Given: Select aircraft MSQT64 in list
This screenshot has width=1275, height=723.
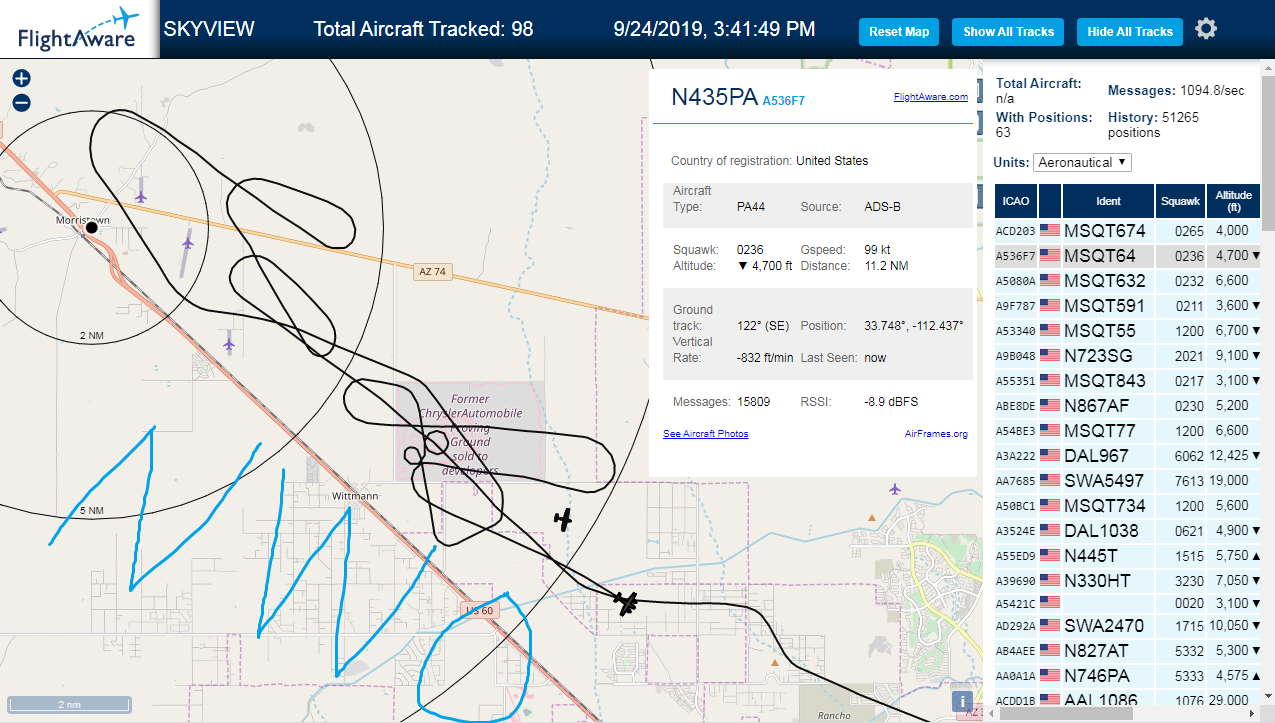Looking at the screenshot, I should tap(1128, 256).
